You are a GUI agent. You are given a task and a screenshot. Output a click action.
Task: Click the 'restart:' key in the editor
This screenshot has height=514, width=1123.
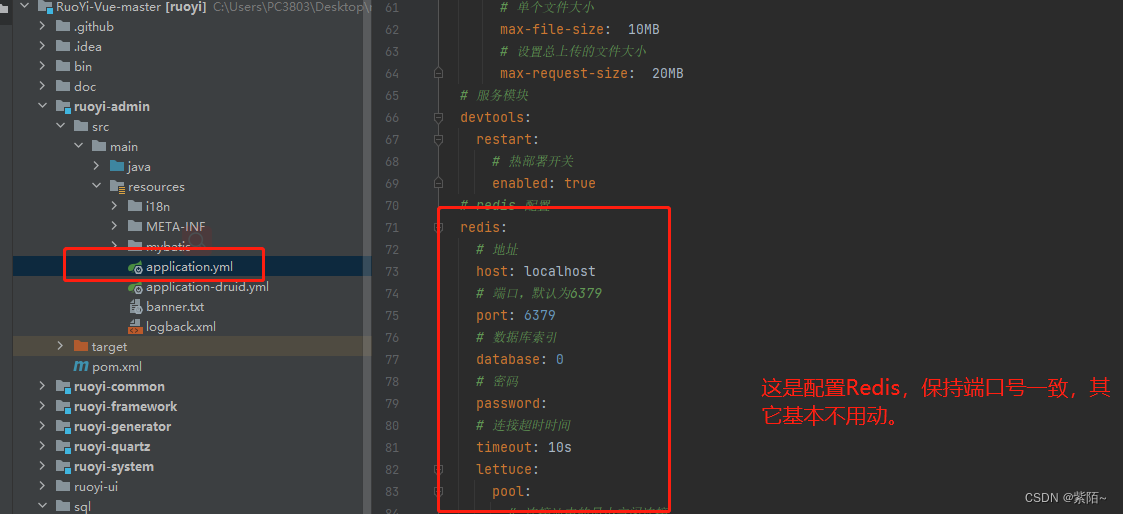(x=508, y=140)
